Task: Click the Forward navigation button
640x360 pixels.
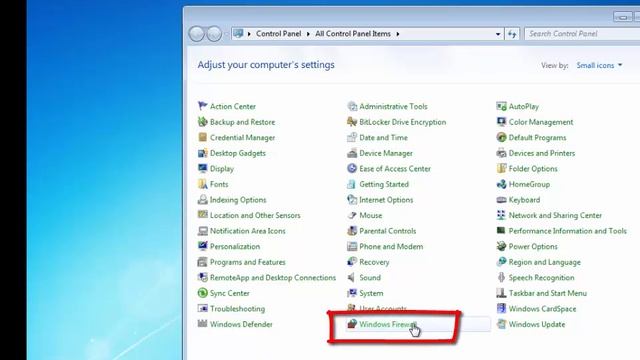Action: pyautogui.click(x=214, y=34)
